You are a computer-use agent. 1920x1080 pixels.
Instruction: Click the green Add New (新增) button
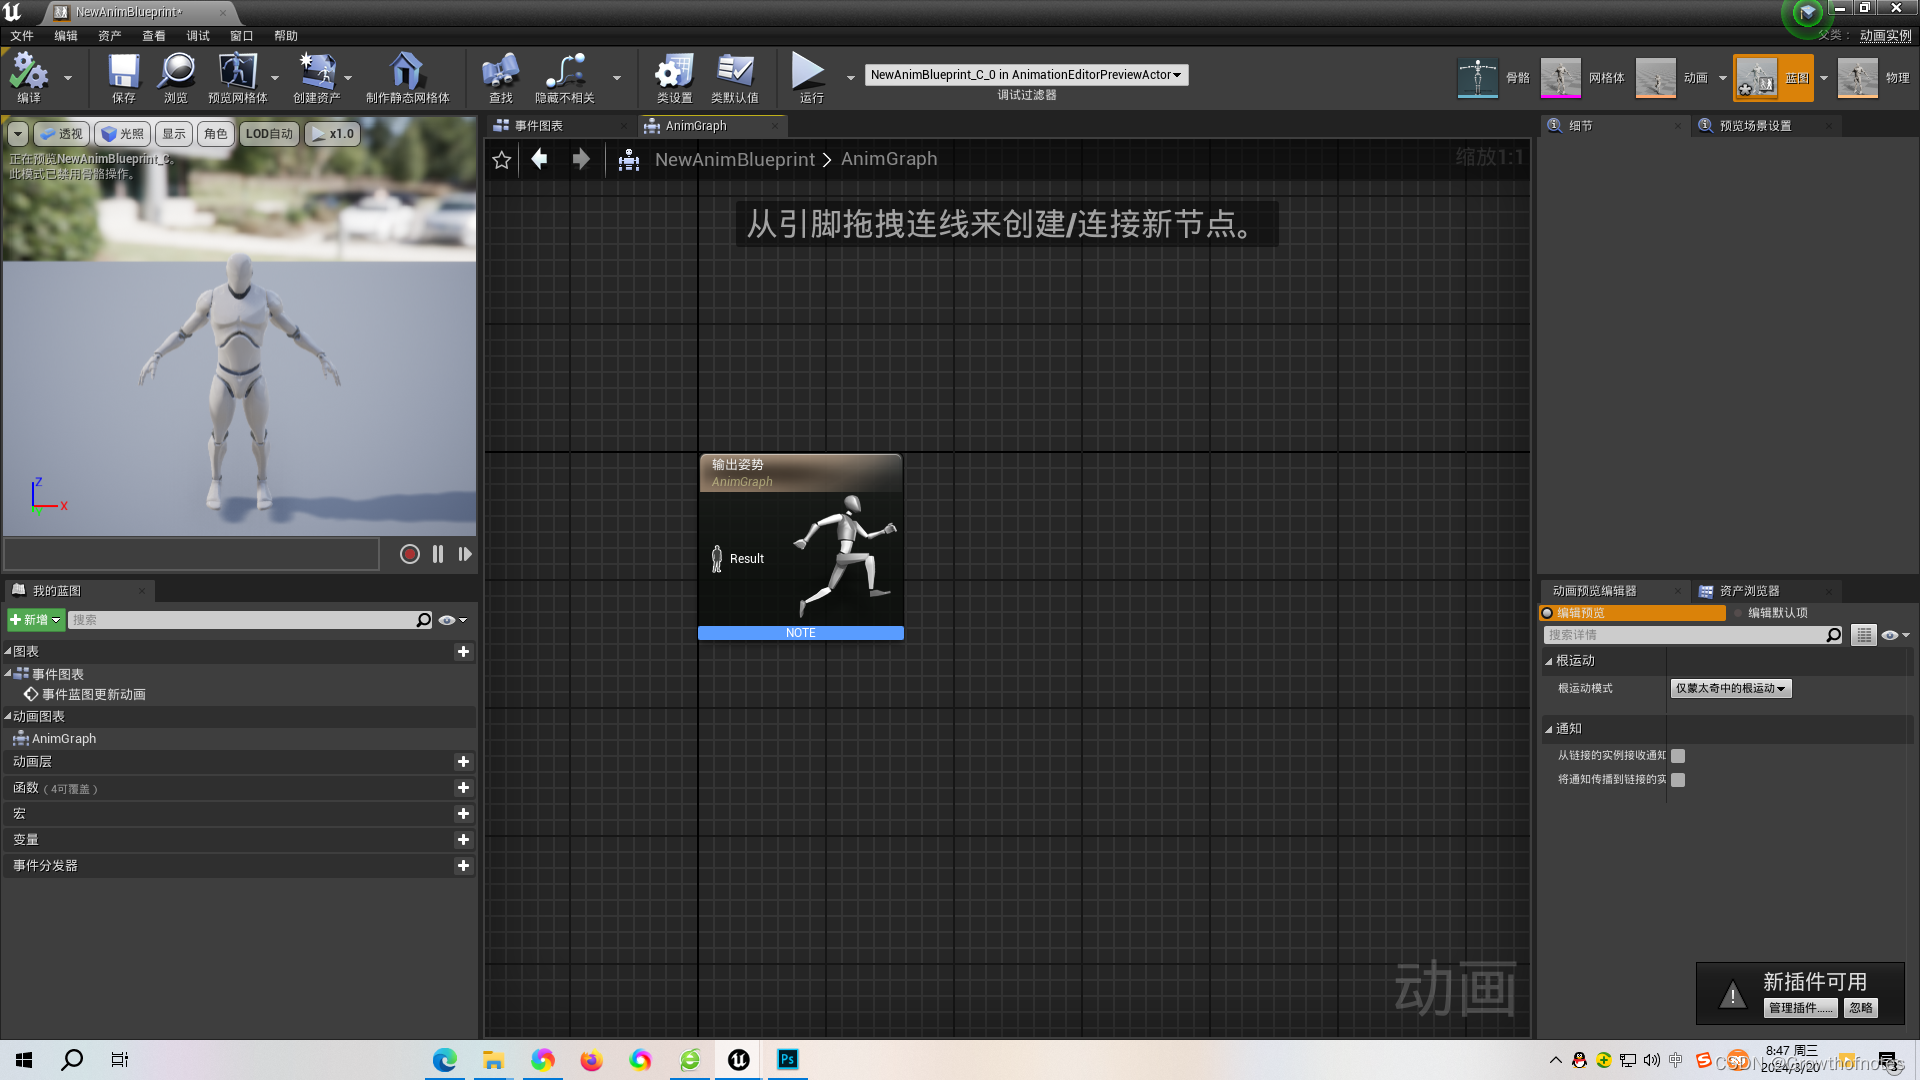click(36, 620)
